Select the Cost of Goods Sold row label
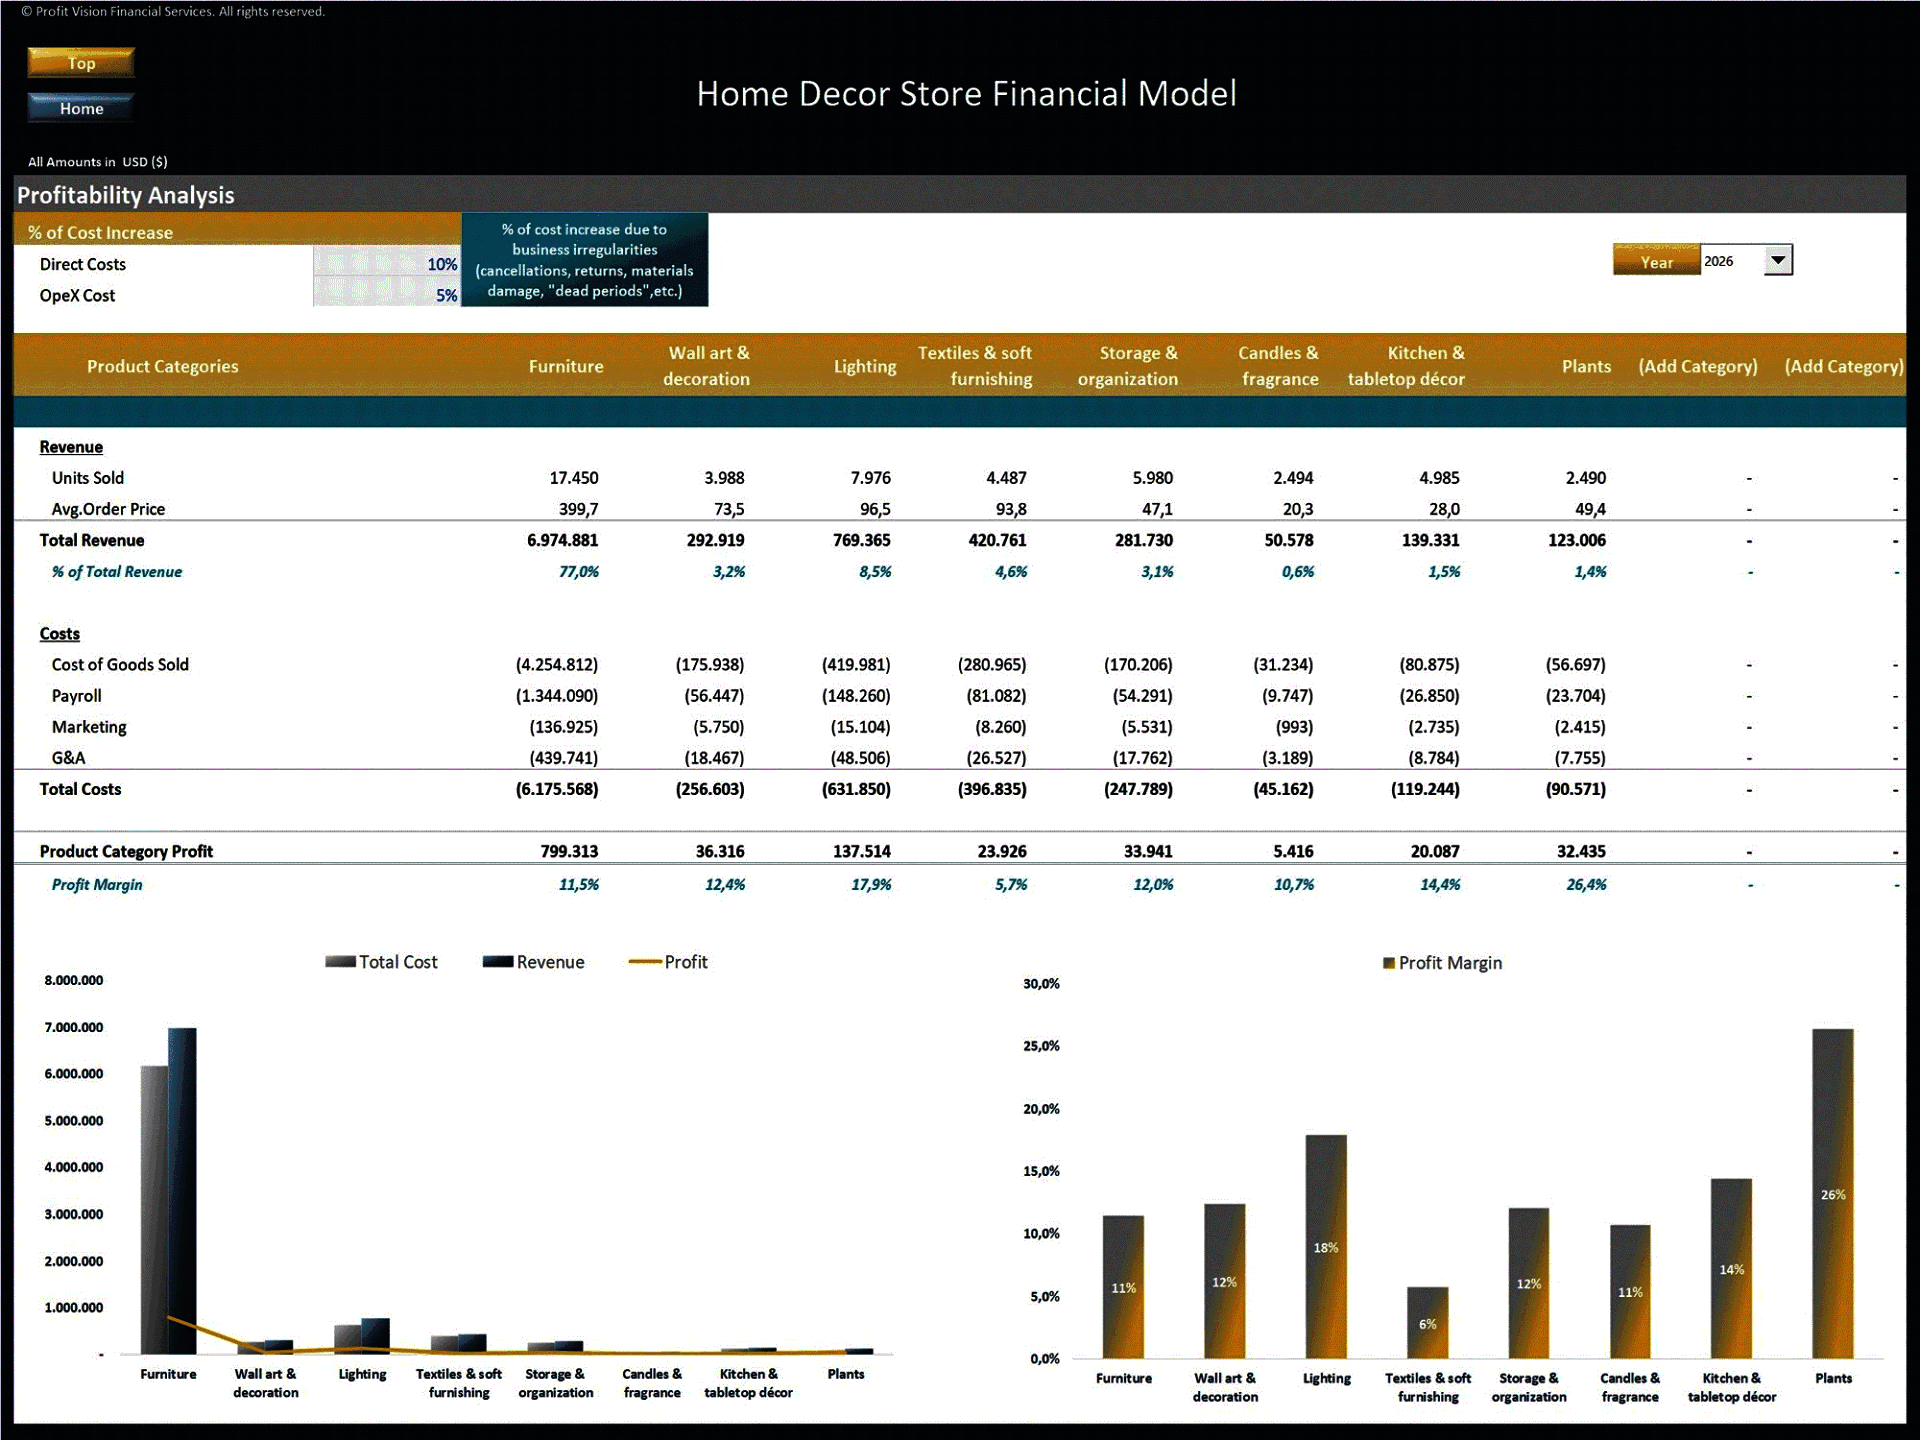The width and height of the screenshot is (1920, 1440). (119, 664)
